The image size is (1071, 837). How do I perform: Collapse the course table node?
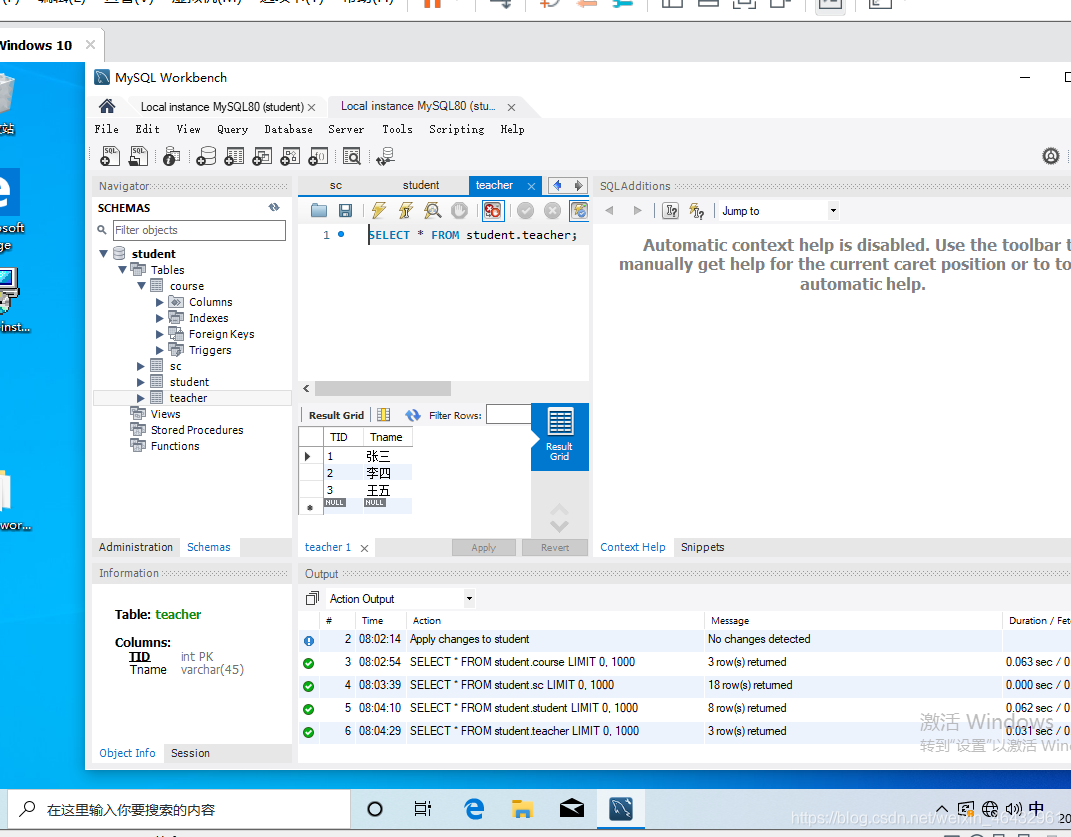pos(141,286)
